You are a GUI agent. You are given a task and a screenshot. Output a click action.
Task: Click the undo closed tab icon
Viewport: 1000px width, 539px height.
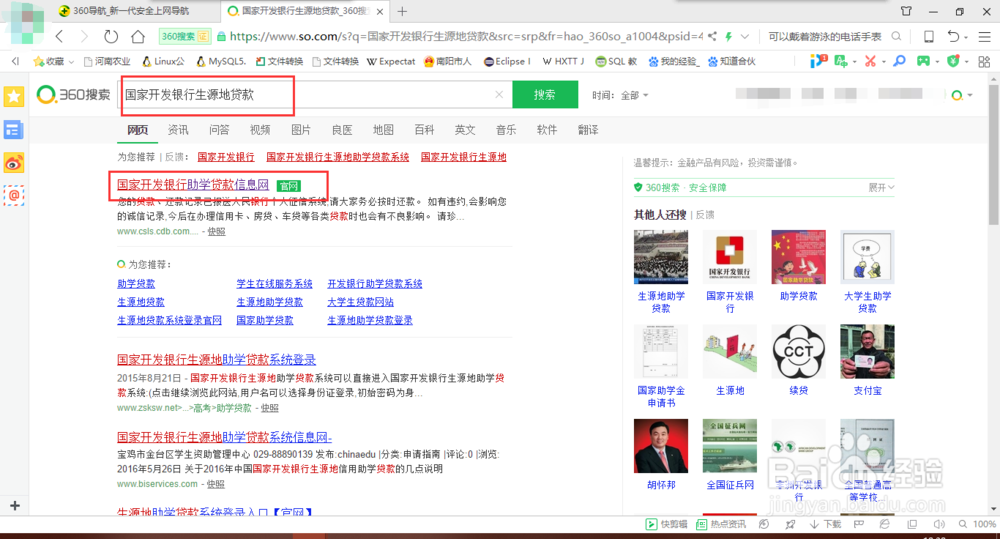tap(953, 36)
